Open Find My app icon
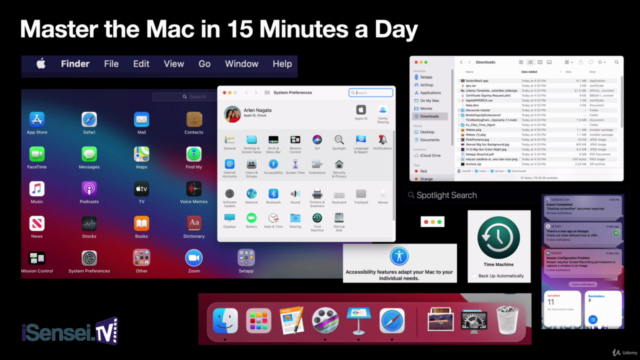Image resolution: width=640 pixels, height=360 pixels. (193, 154)
